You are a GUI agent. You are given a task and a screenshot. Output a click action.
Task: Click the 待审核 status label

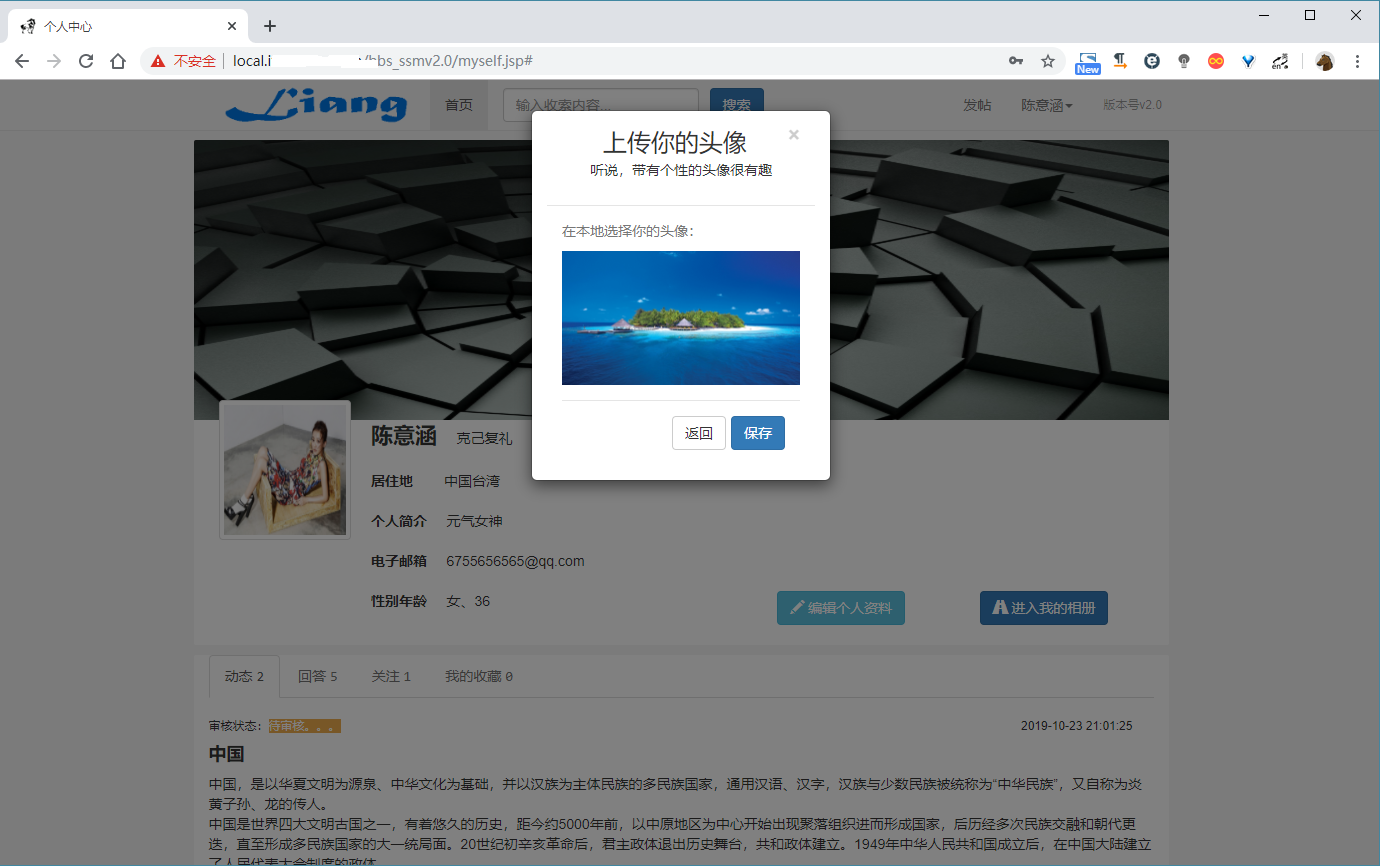click(305, 726)
